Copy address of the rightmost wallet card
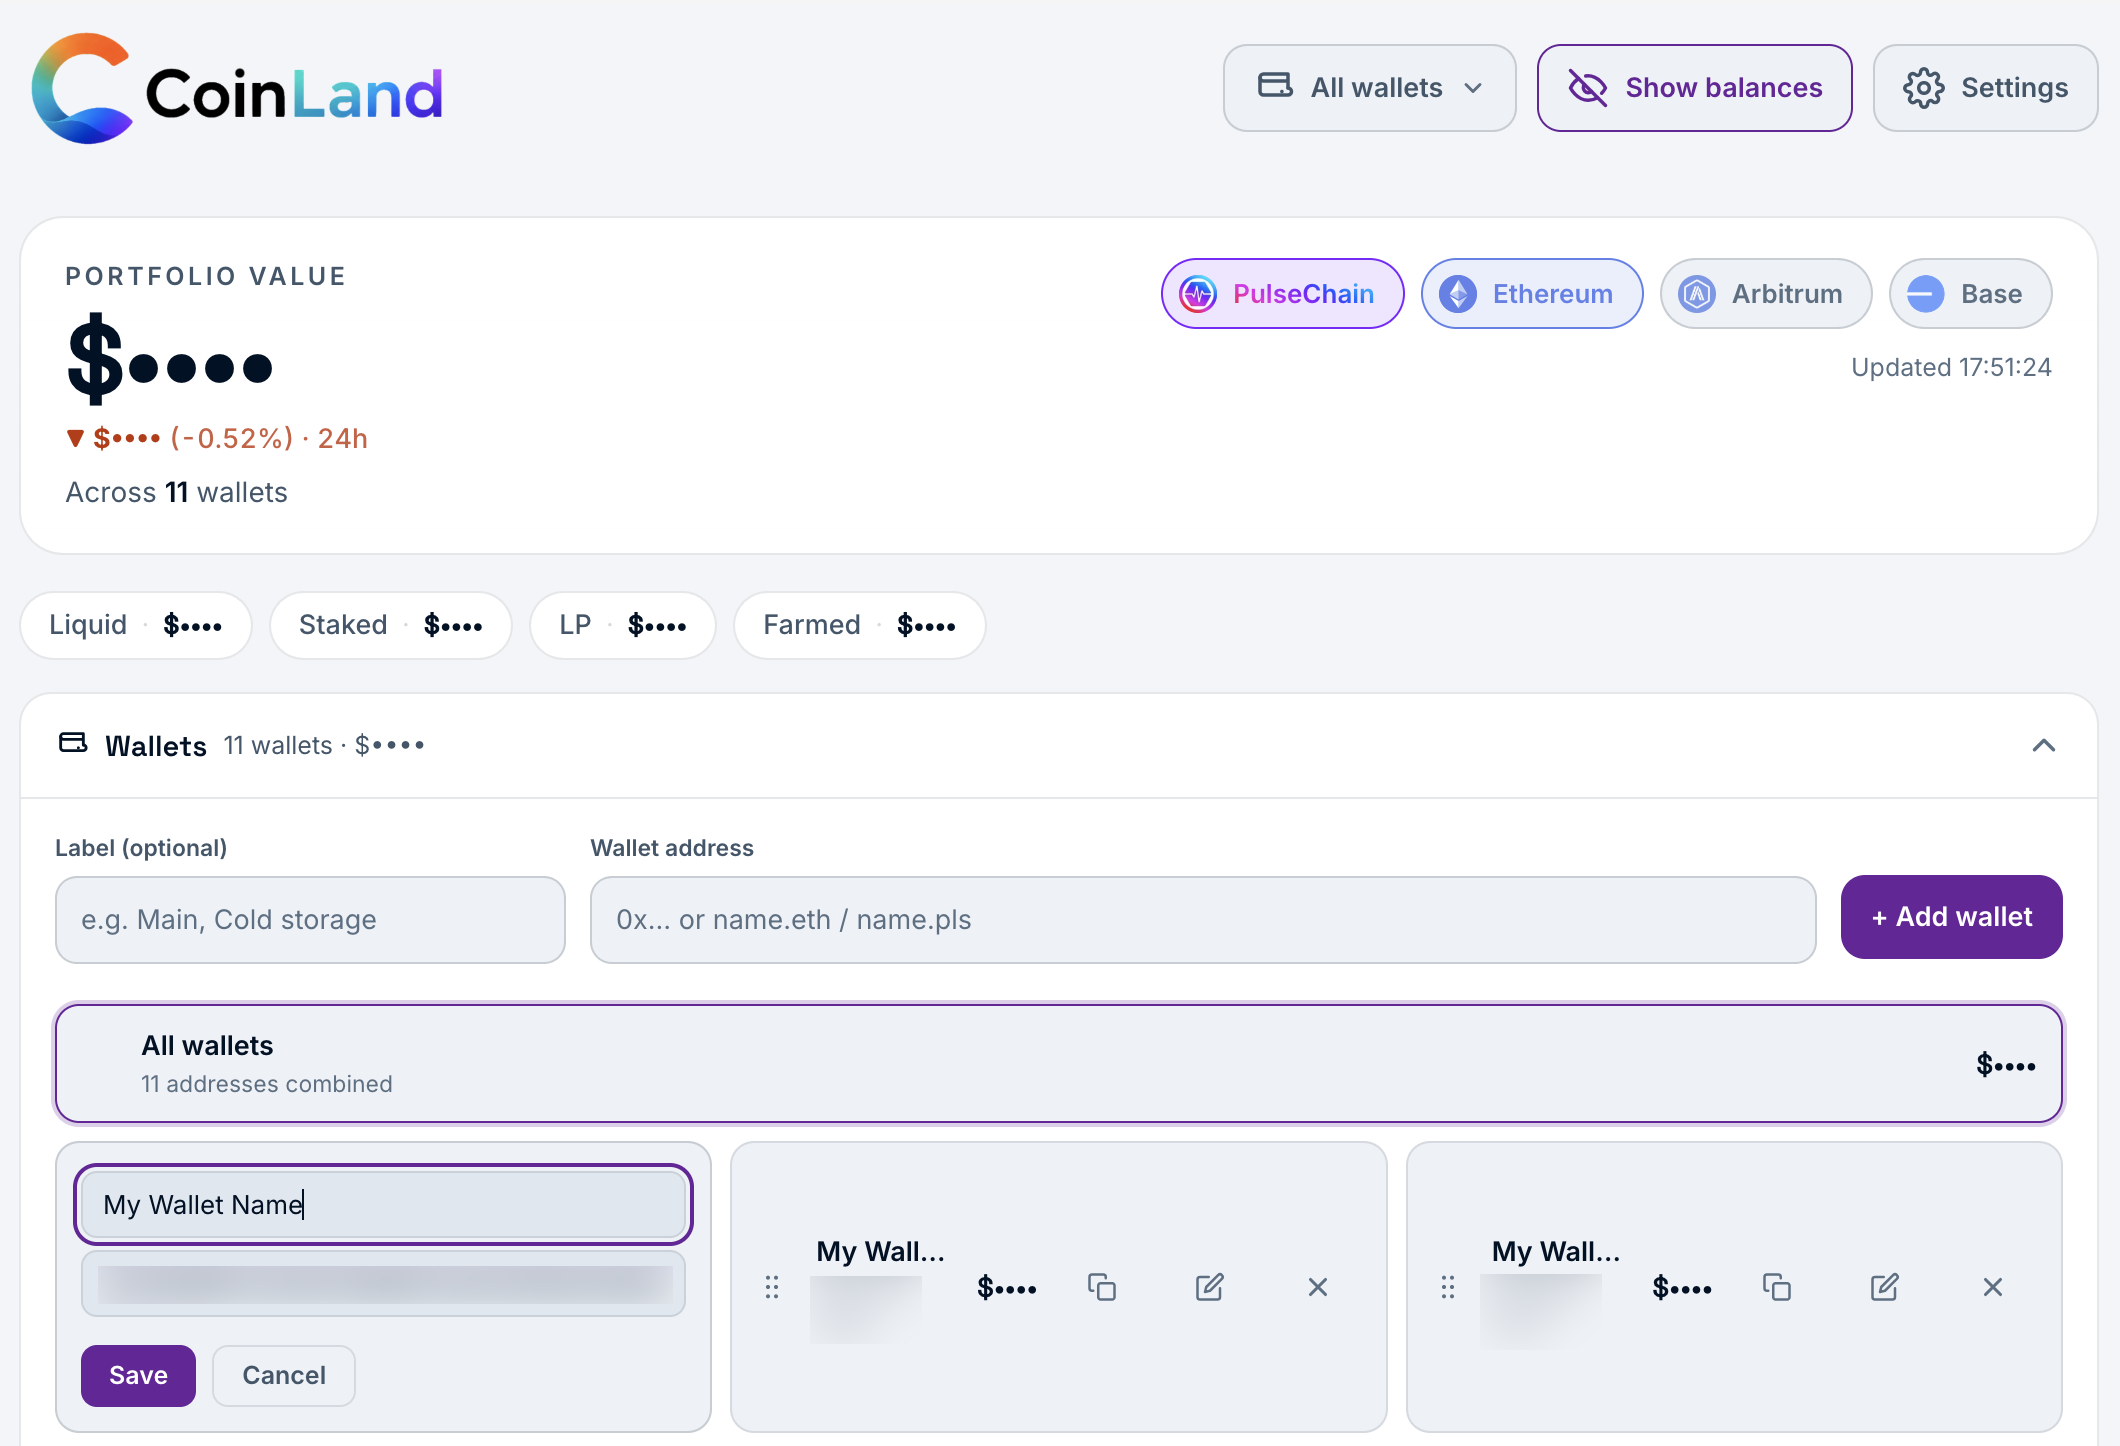2120x1446 pixels. point(1777,1287)
